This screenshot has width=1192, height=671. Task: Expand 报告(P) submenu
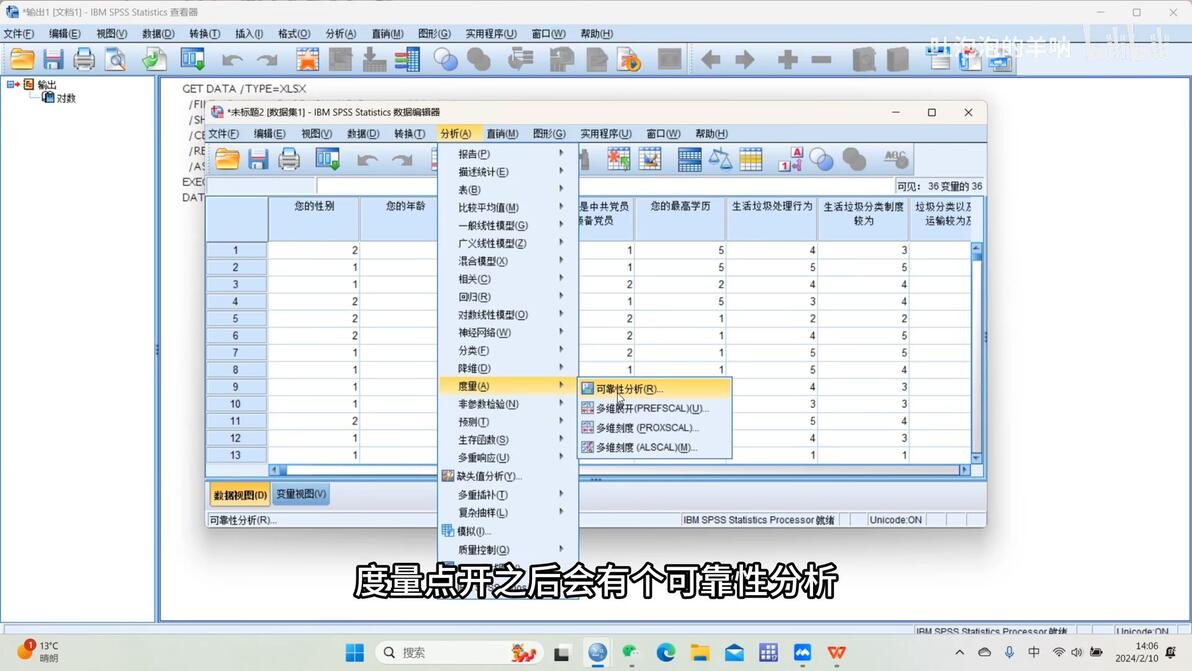tap(508, 154)
